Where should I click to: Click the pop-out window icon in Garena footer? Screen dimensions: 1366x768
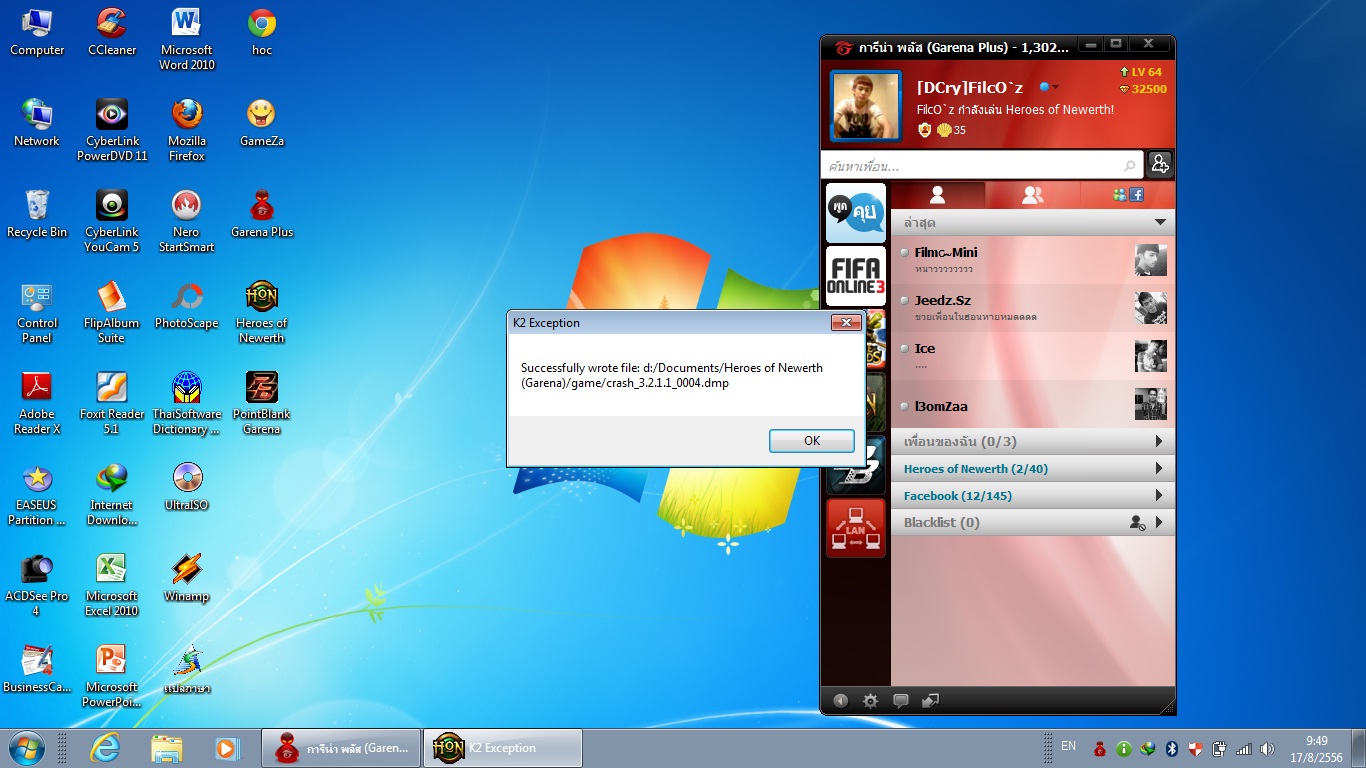pyautogui.click(x=930, y=701)
